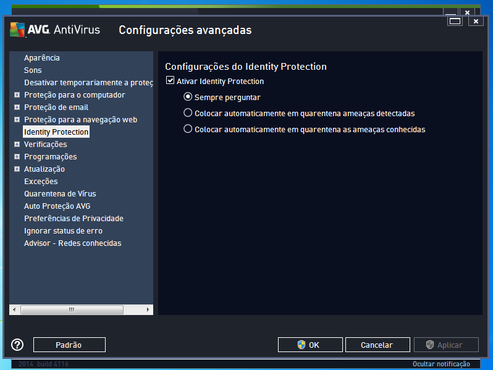Expand Proteção para o computador node

(17, 95)
